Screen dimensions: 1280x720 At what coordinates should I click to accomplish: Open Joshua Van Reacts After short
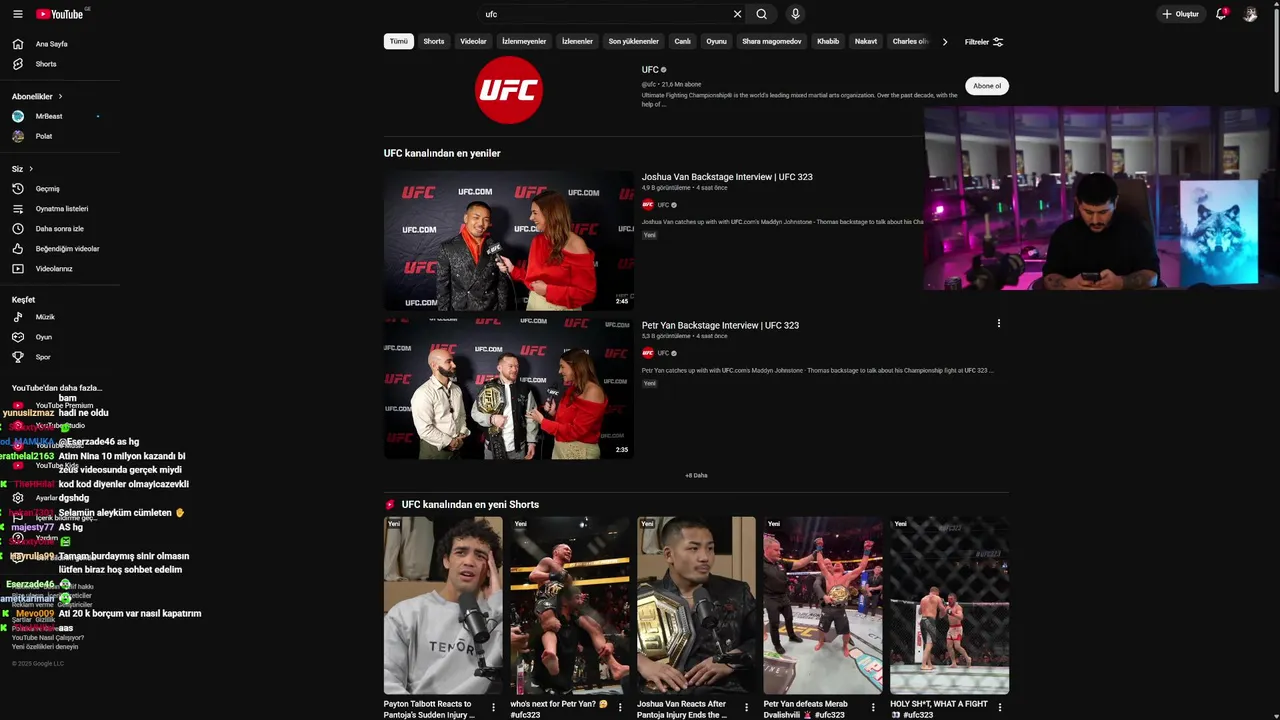point(697,605)
